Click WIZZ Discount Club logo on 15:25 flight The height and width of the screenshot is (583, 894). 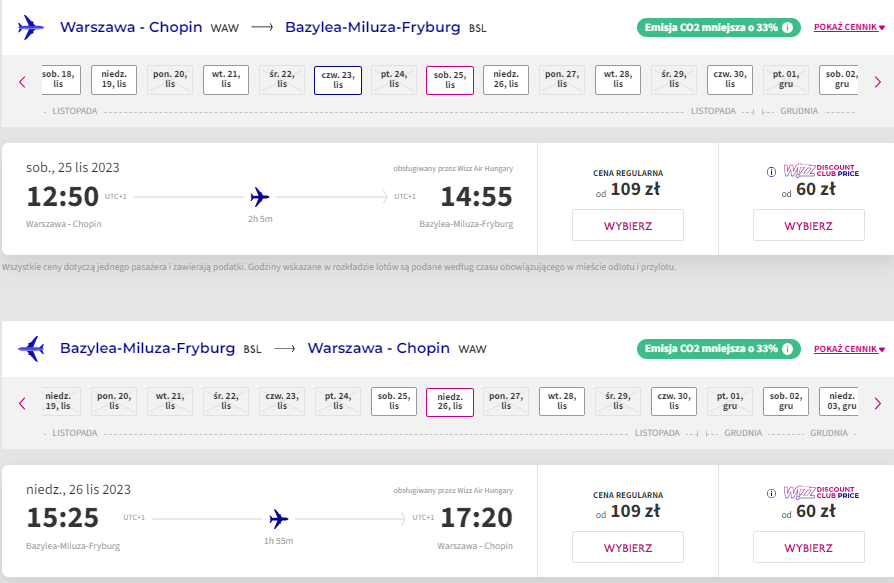pyautogui.click(x=821, y=492)
